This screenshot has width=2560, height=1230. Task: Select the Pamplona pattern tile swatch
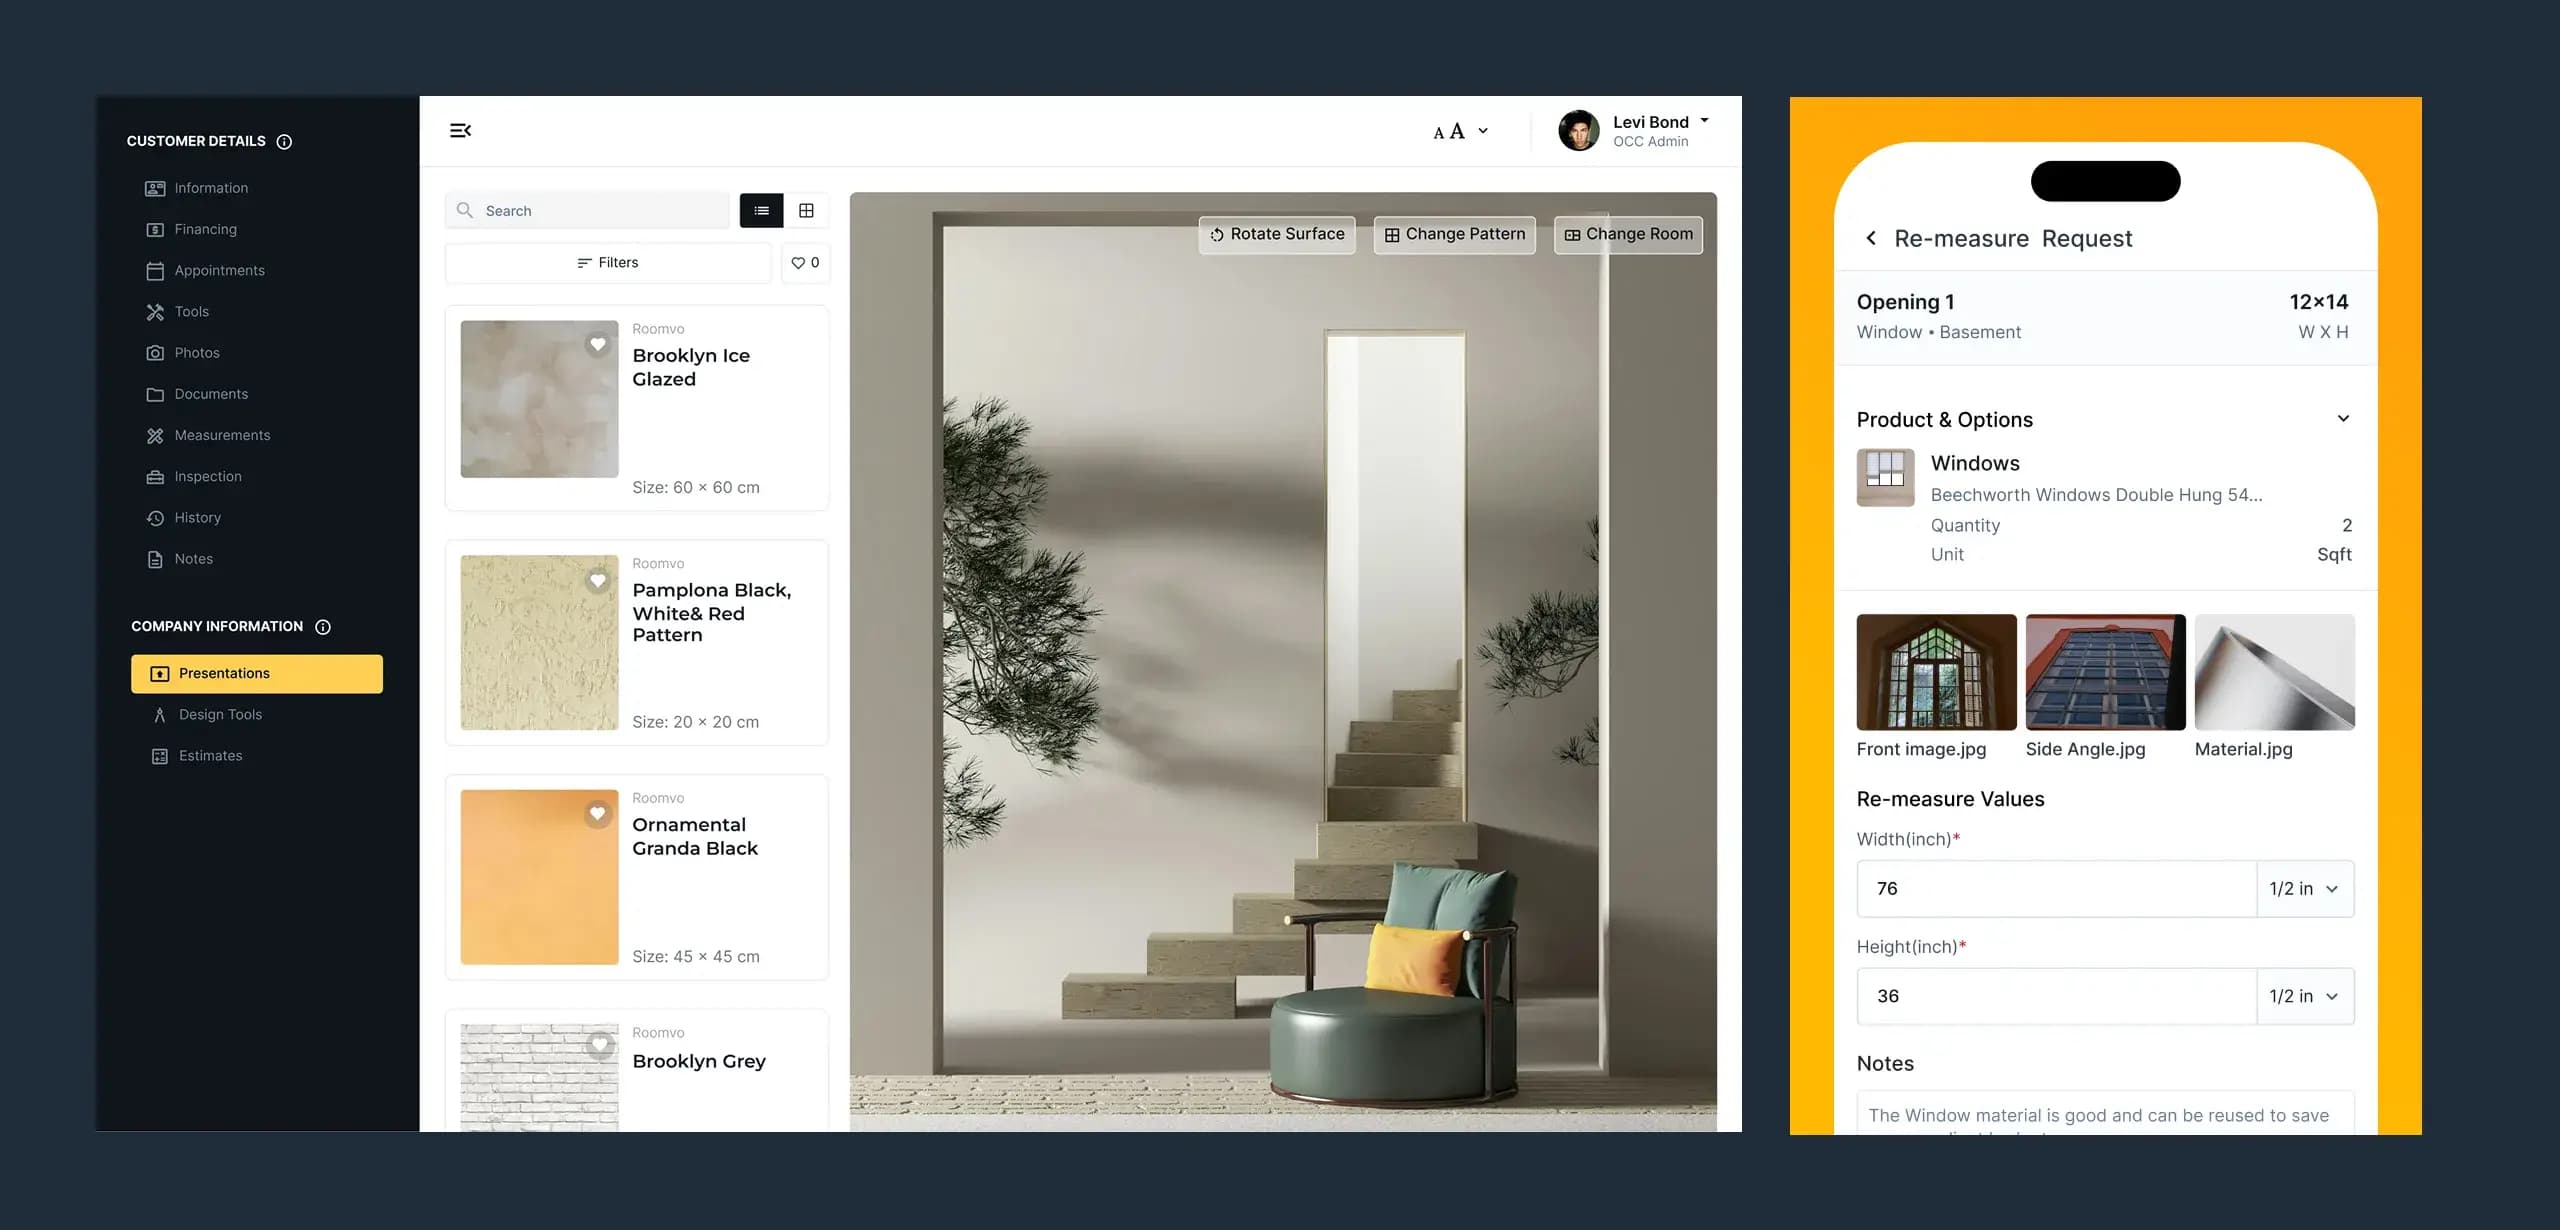[x=539, y=643]
